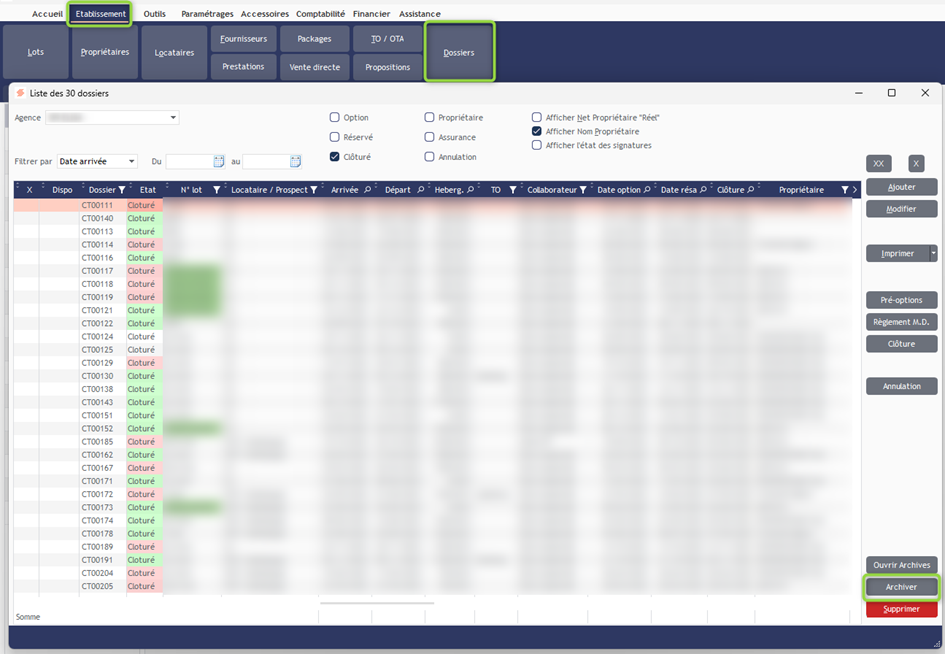The height and width of the screenshot is (654, 945).
Task: Select dossier row CT00152
Action: pyautogui.click(x=97, y=428)
